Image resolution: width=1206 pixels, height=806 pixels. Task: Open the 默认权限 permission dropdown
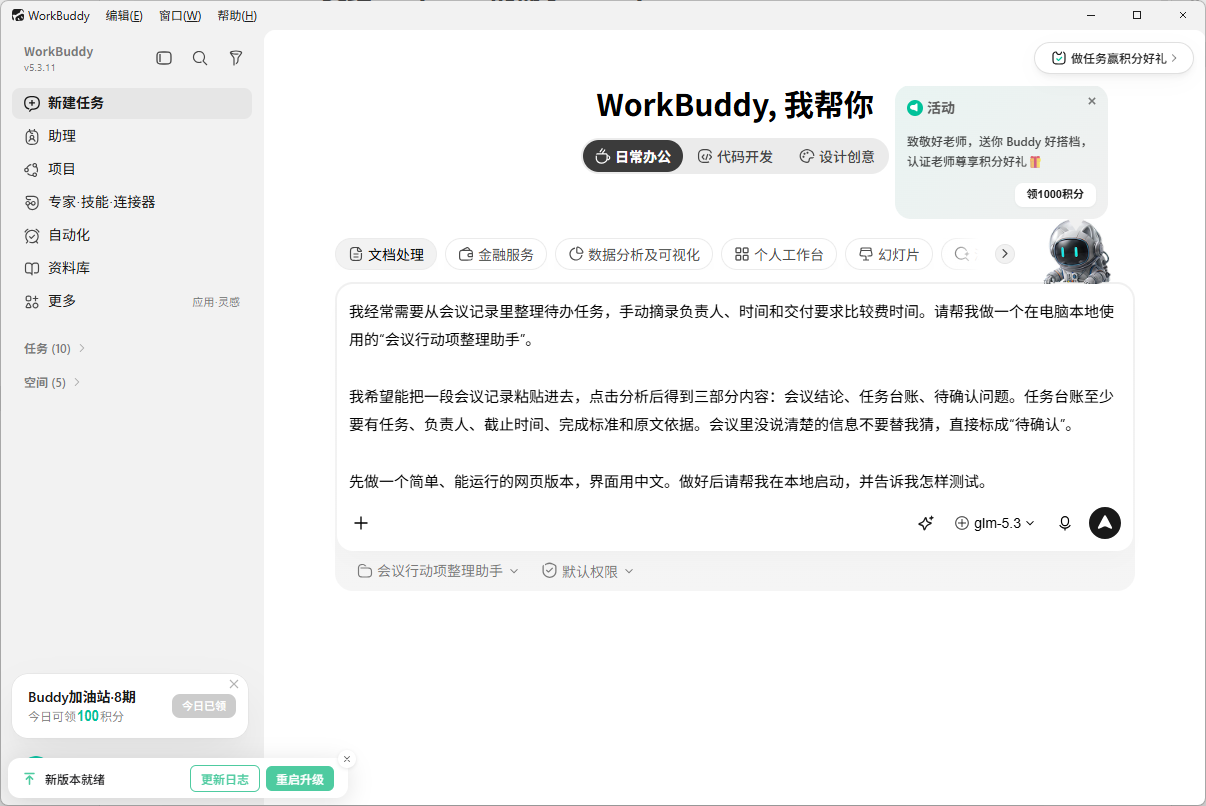588,571
